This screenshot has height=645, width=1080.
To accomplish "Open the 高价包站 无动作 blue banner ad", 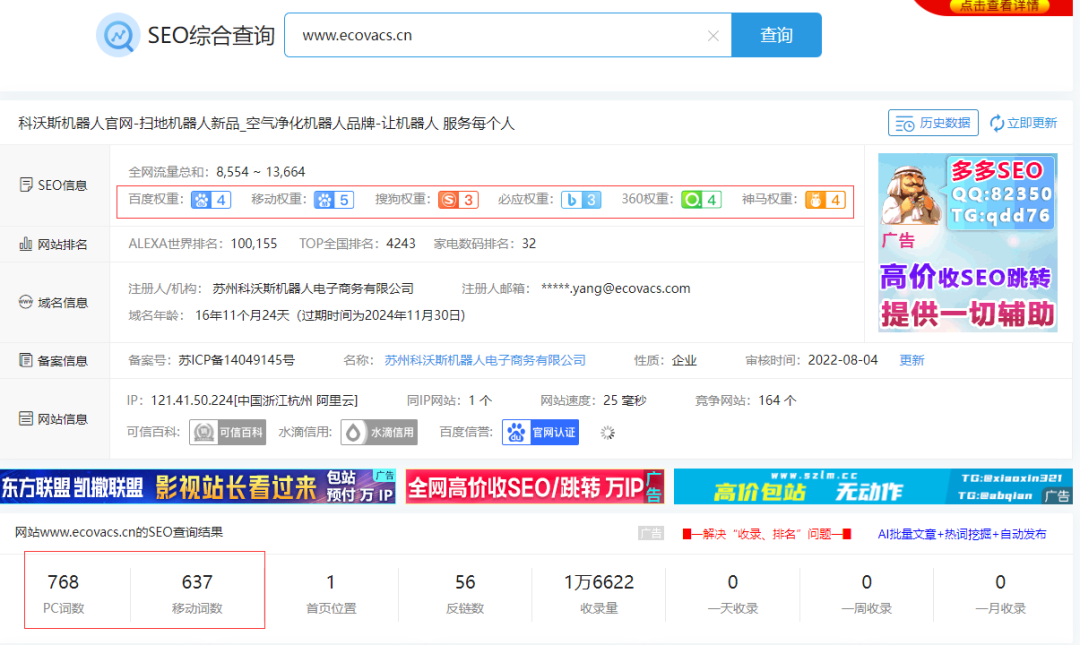I will [873, 487].
